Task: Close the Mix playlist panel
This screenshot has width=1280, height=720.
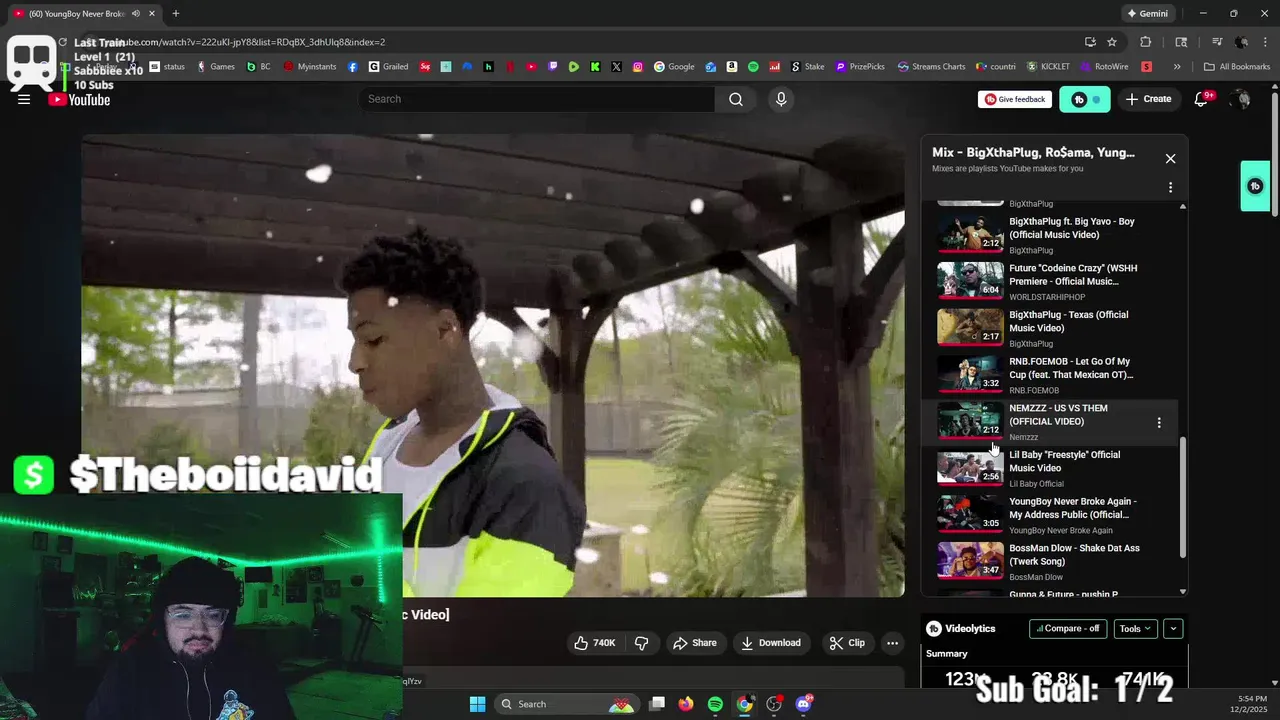Action: (x=1170, y=159)
